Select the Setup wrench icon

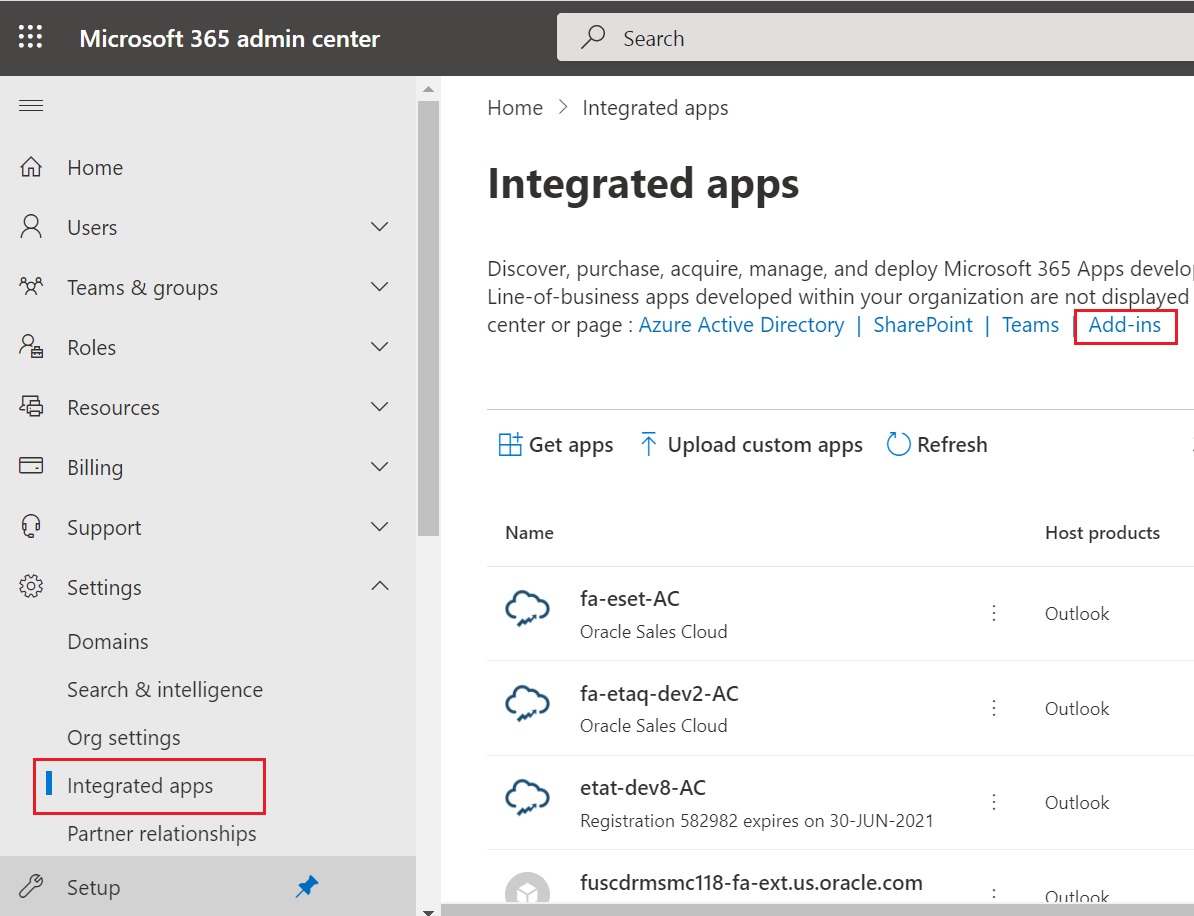(x=31, y=887)
